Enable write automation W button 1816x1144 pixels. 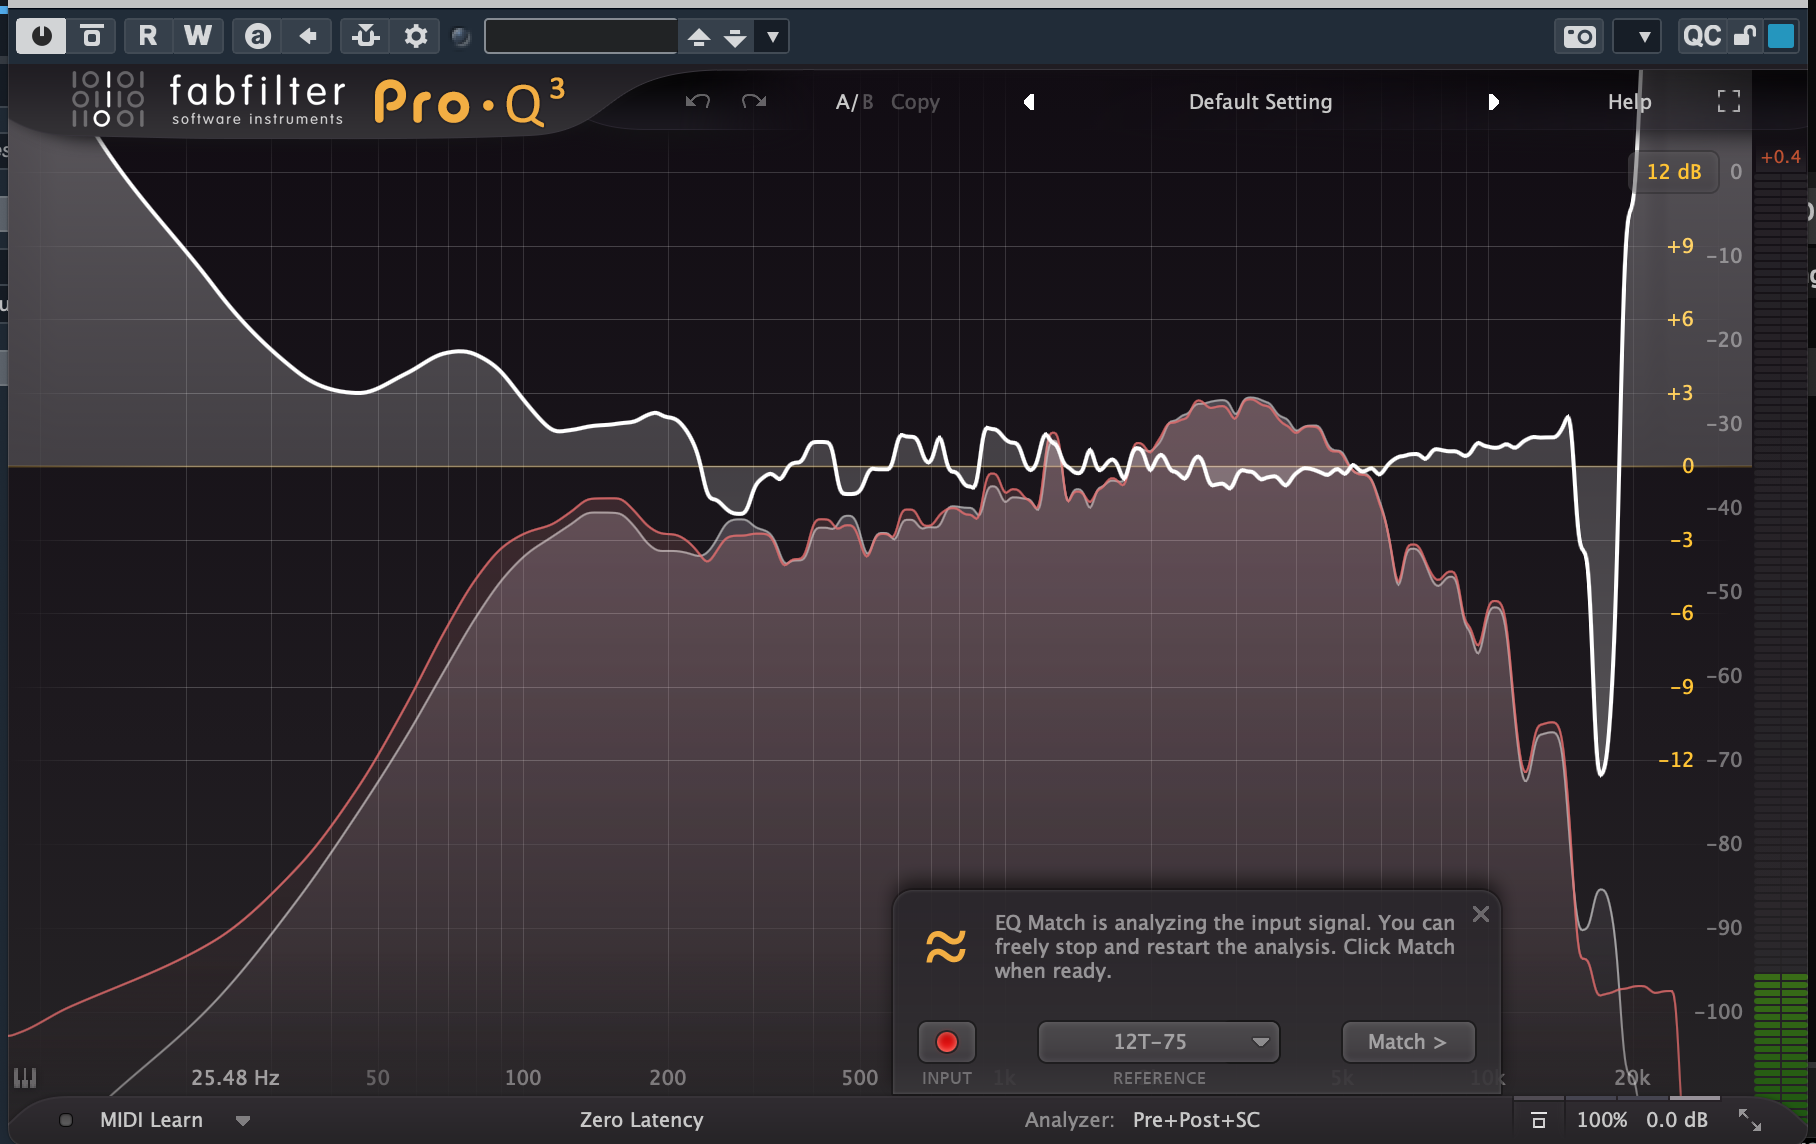[x=198, y=37]
